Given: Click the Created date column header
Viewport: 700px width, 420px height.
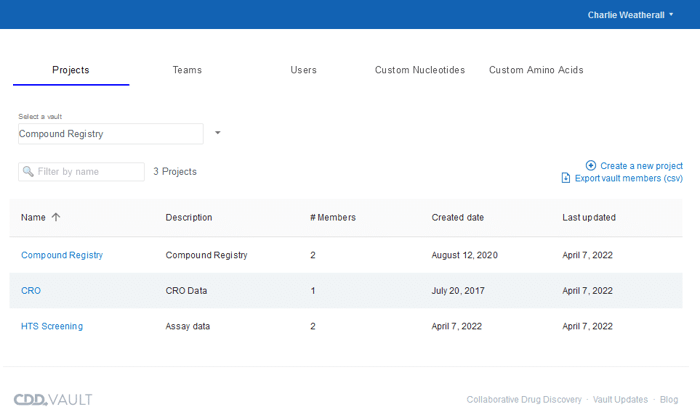Looking at the screenshot, I should (x=458, y=217).
